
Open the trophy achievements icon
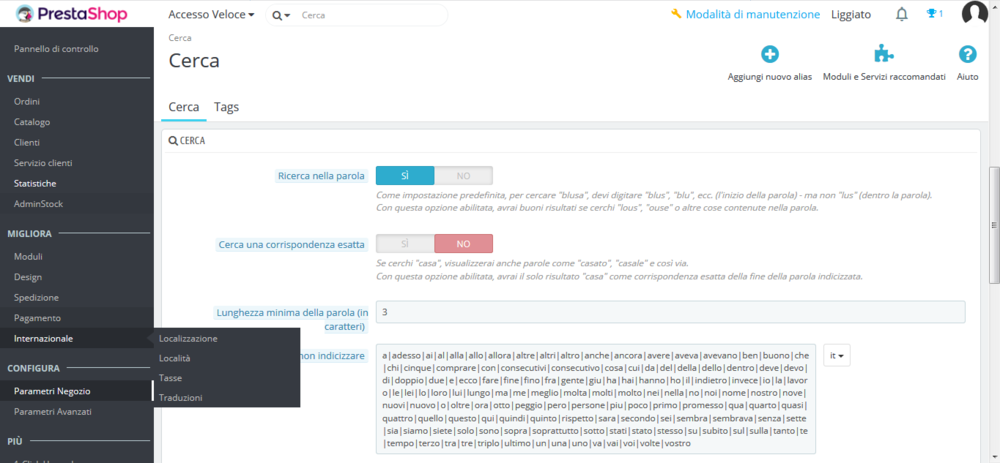coord(934,13)
